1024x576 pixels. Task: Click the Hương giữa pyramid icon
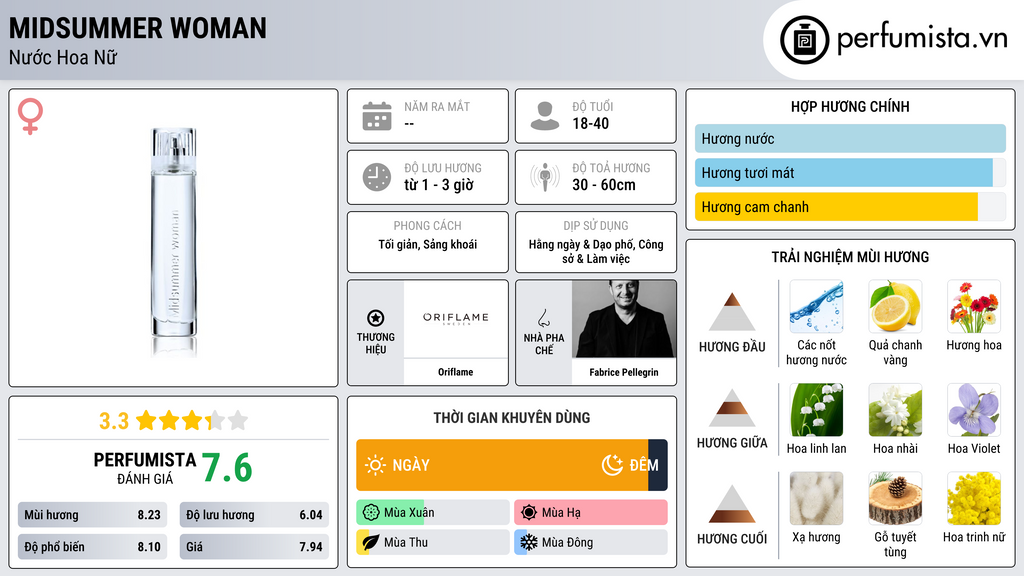tap(732, 408)
